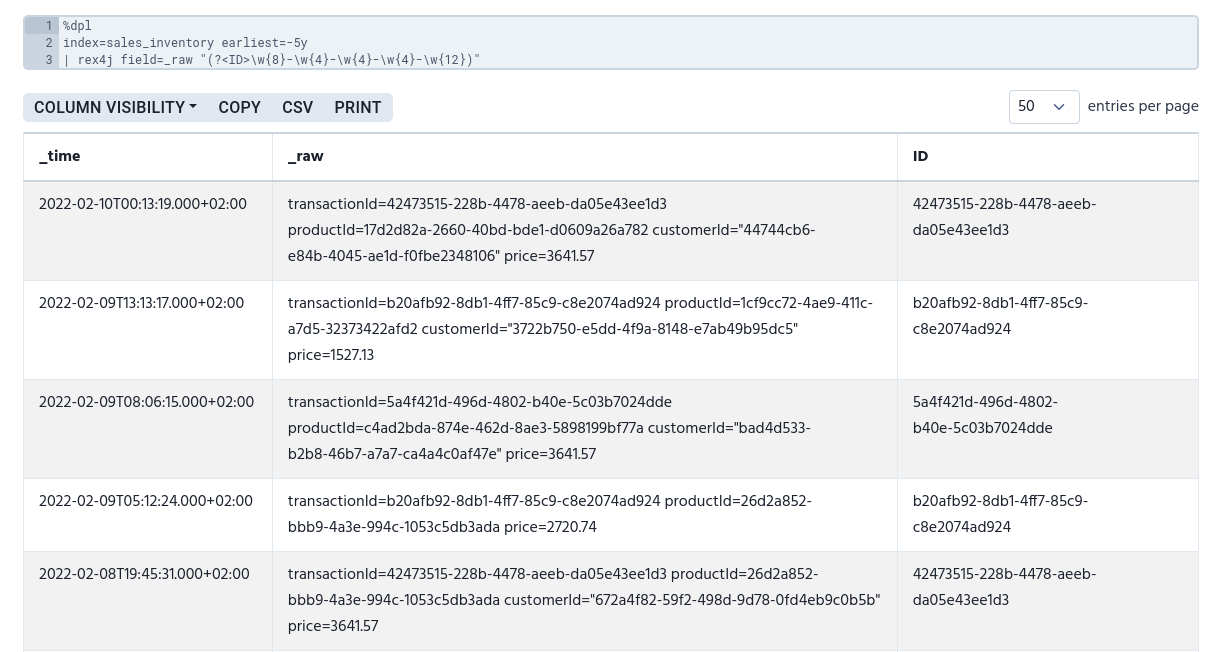The image size is (1221, 652).
Task: Click line number 3 in the query editor
Action: [x=48, y=59]
